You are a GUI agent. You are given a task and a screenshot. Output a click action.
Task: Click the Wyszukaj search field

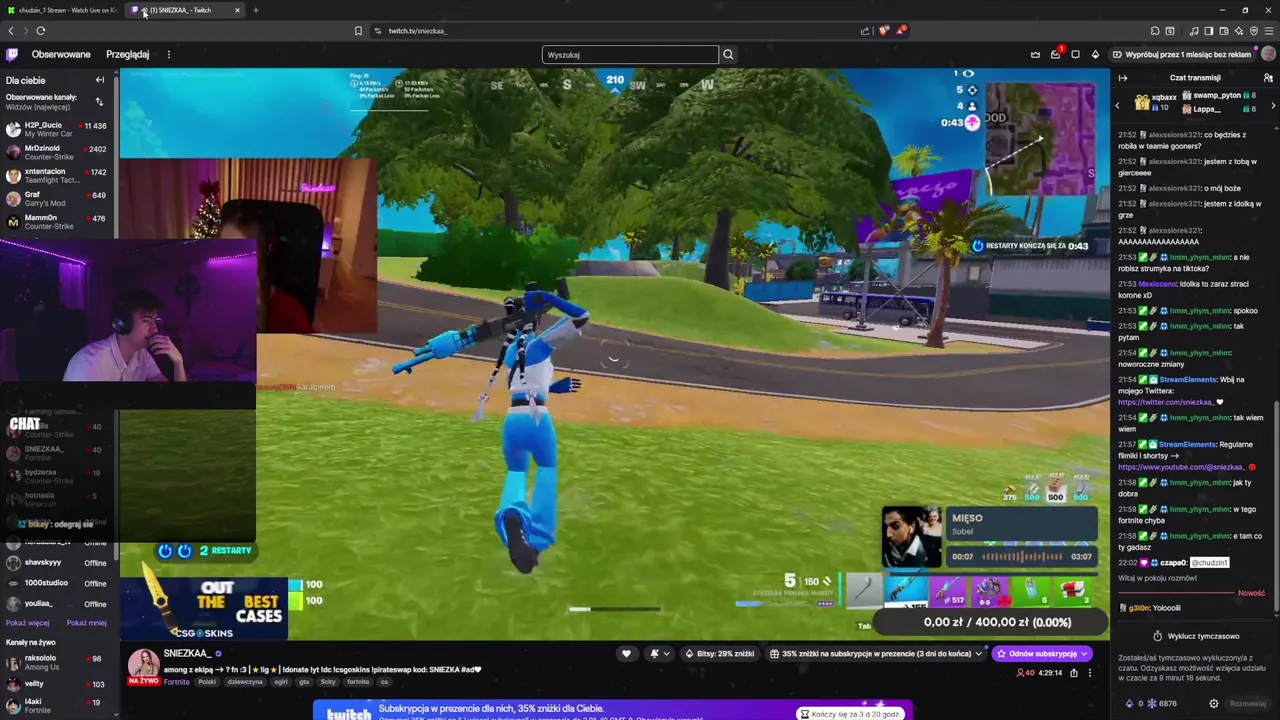pos(630,54)
